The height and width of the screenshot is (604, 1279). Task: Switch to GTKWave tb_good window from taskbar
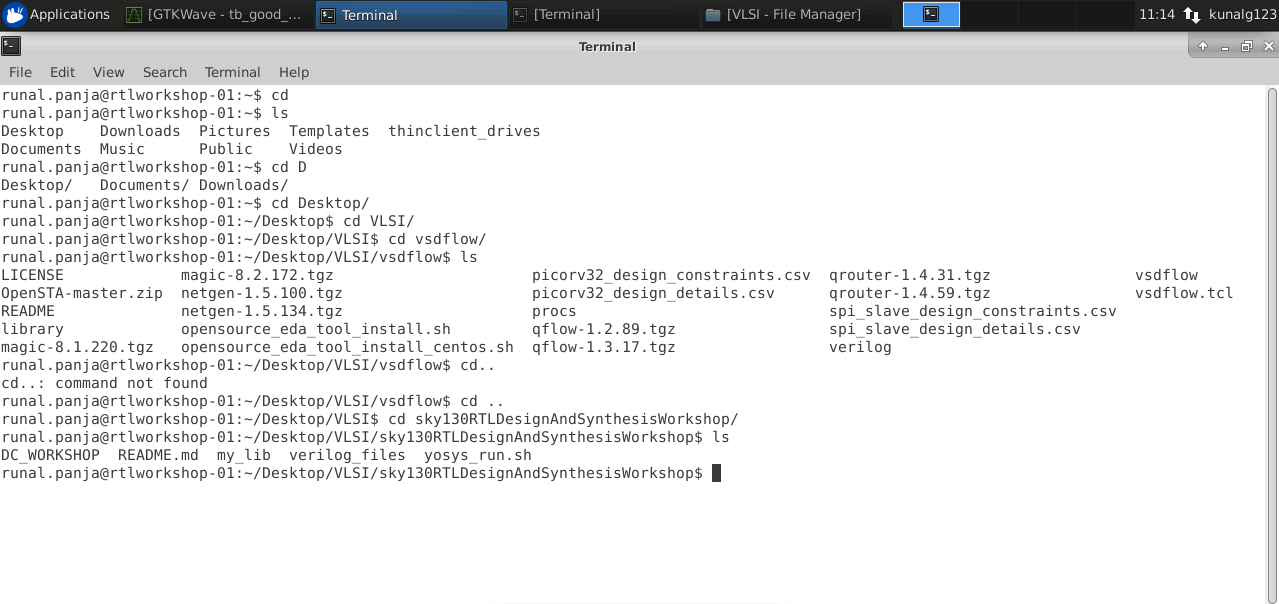(x=215, y=14)
